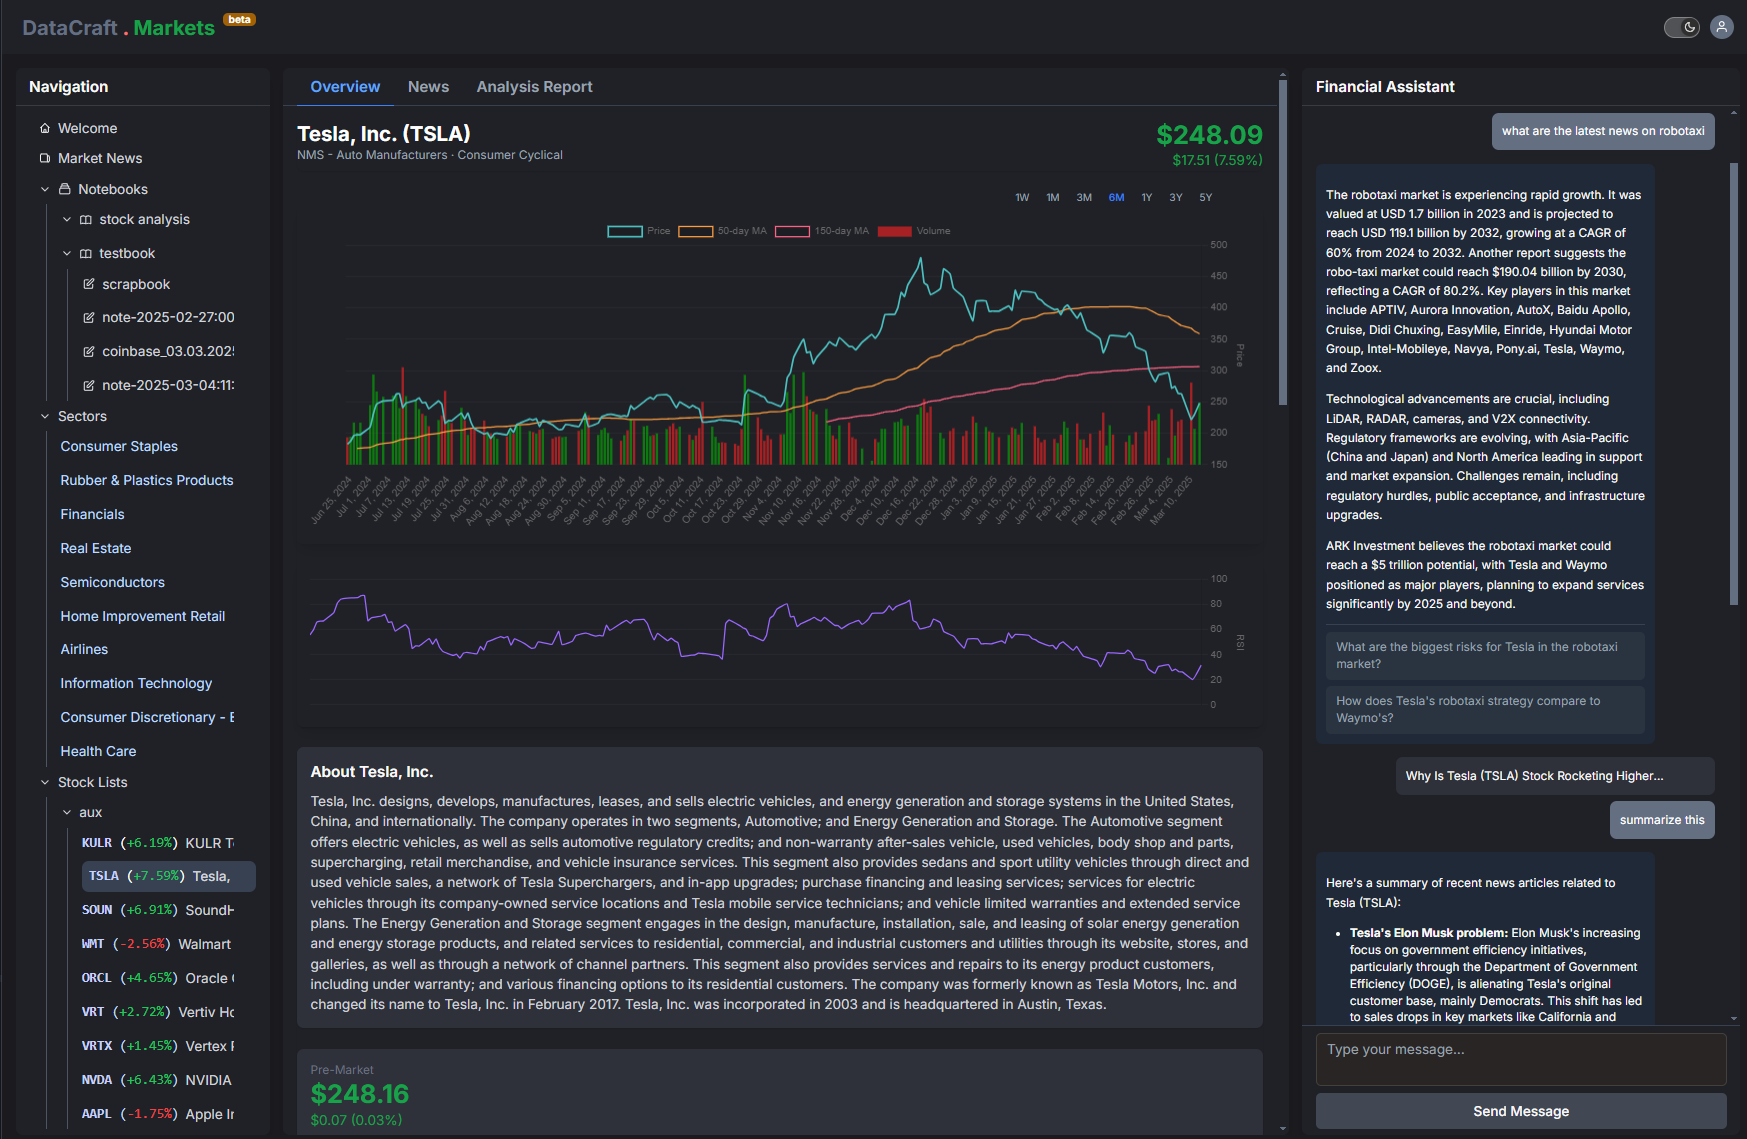The image size is (1747, 1139).
Task: Open Market News in navigation
Action: pos(100,158)
